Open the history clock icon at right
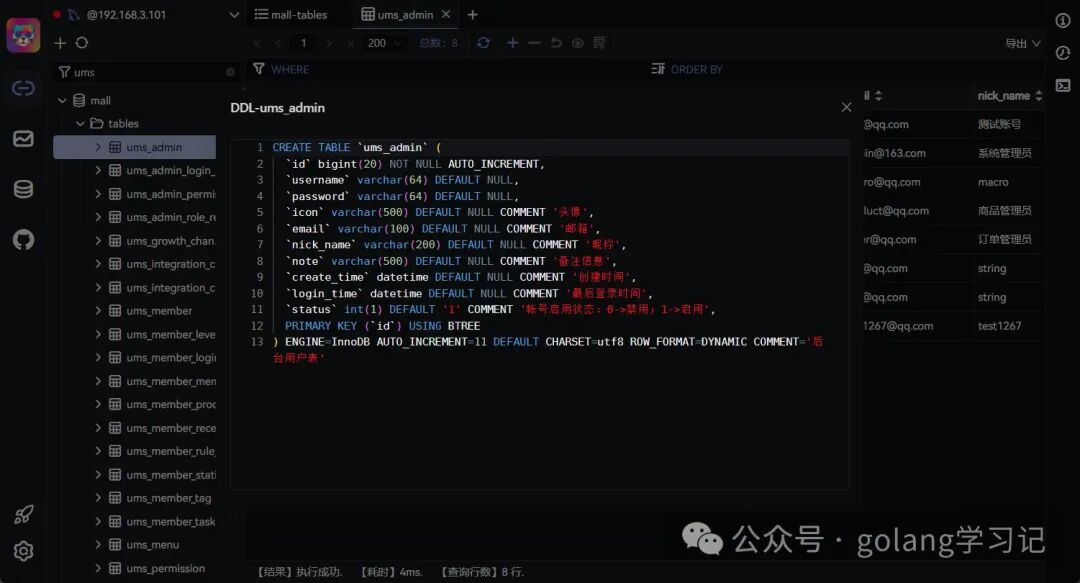Viewport: 1080px width, 583px height. click(1063, 53)
